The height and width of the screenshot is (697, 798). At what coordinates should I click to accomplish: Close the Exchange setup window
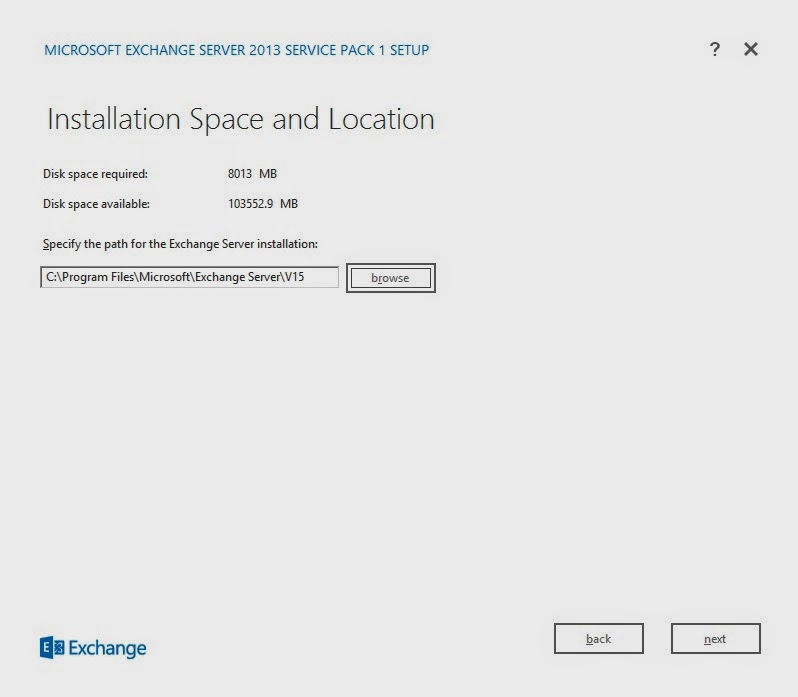[751, 50]
